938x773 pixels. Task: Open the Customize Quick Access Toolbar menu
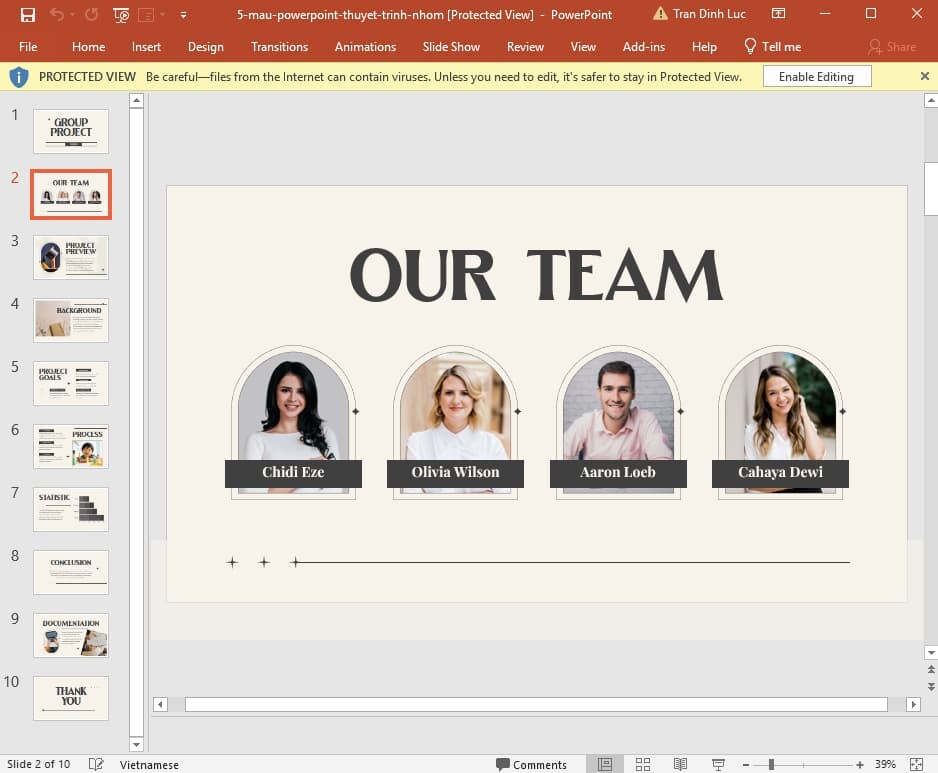(183, 14)
